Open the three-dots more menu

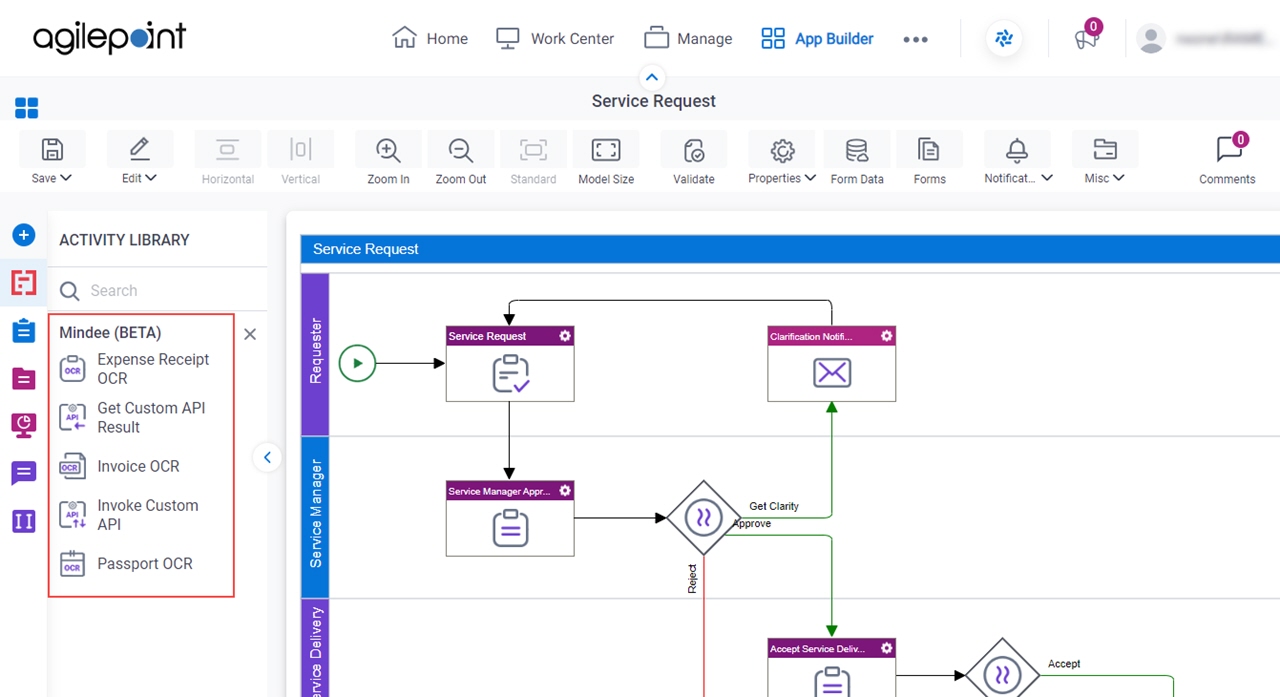click(x=915, y=39)
